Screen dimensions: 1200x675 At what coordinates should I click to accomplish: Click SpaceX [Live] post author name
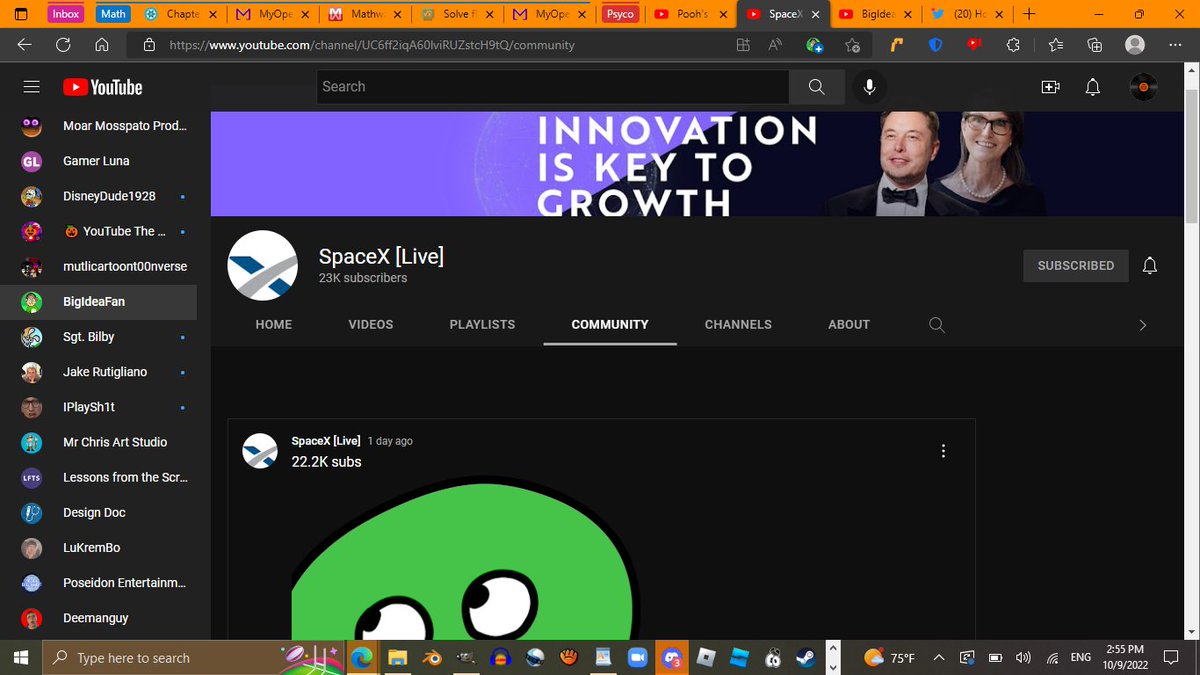326,441
